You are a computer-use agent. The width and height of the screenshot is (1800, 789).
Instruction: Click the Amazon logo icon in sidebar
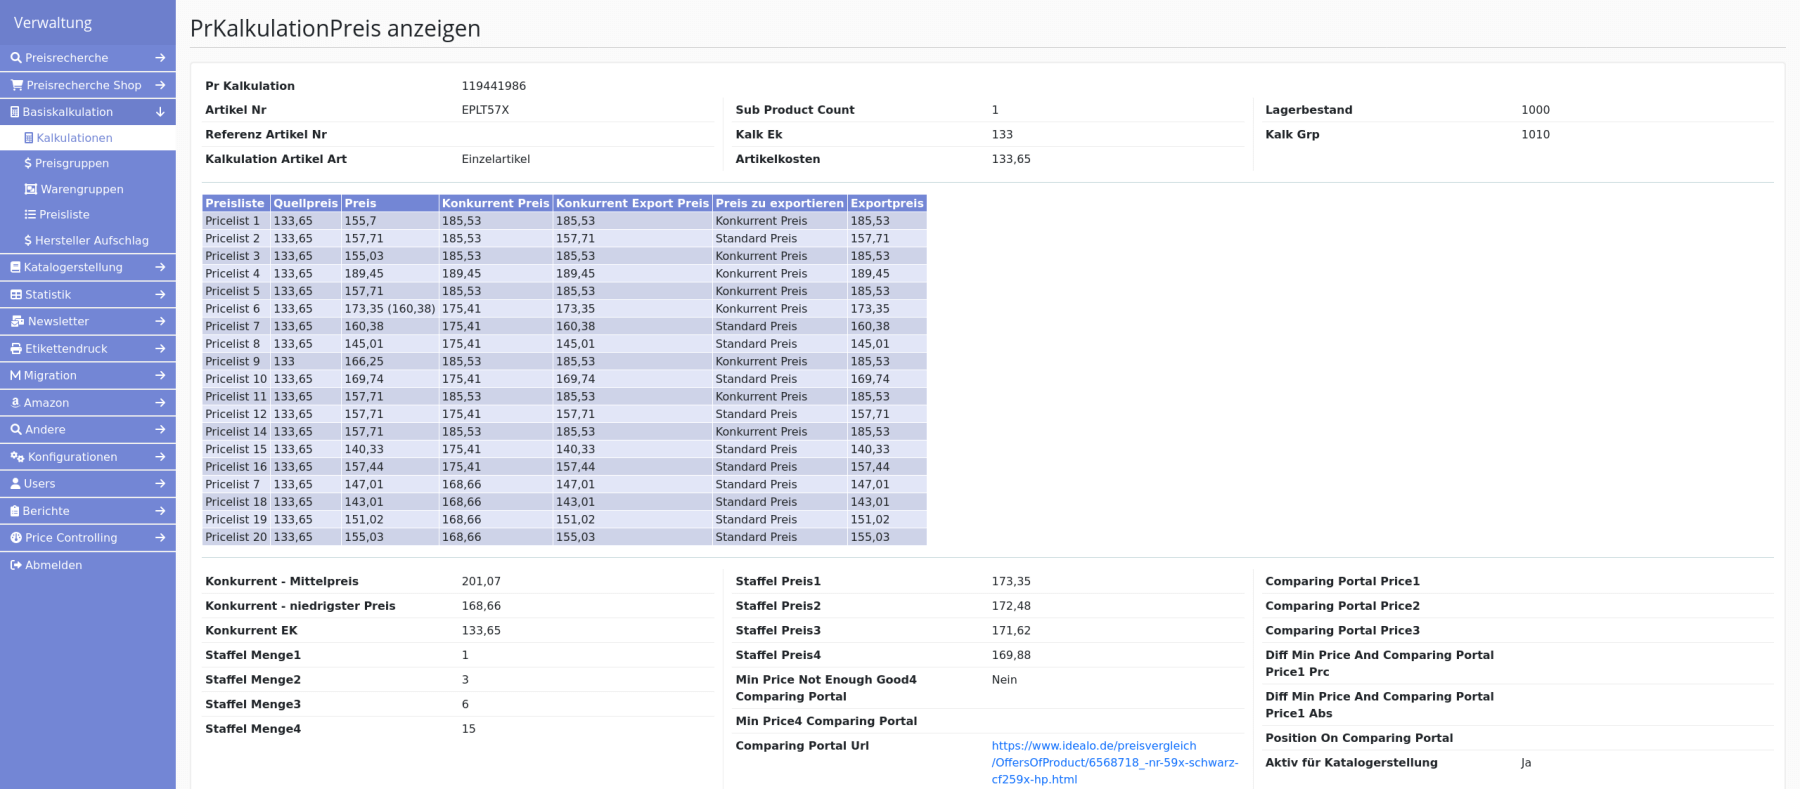[x=16, y=403]
